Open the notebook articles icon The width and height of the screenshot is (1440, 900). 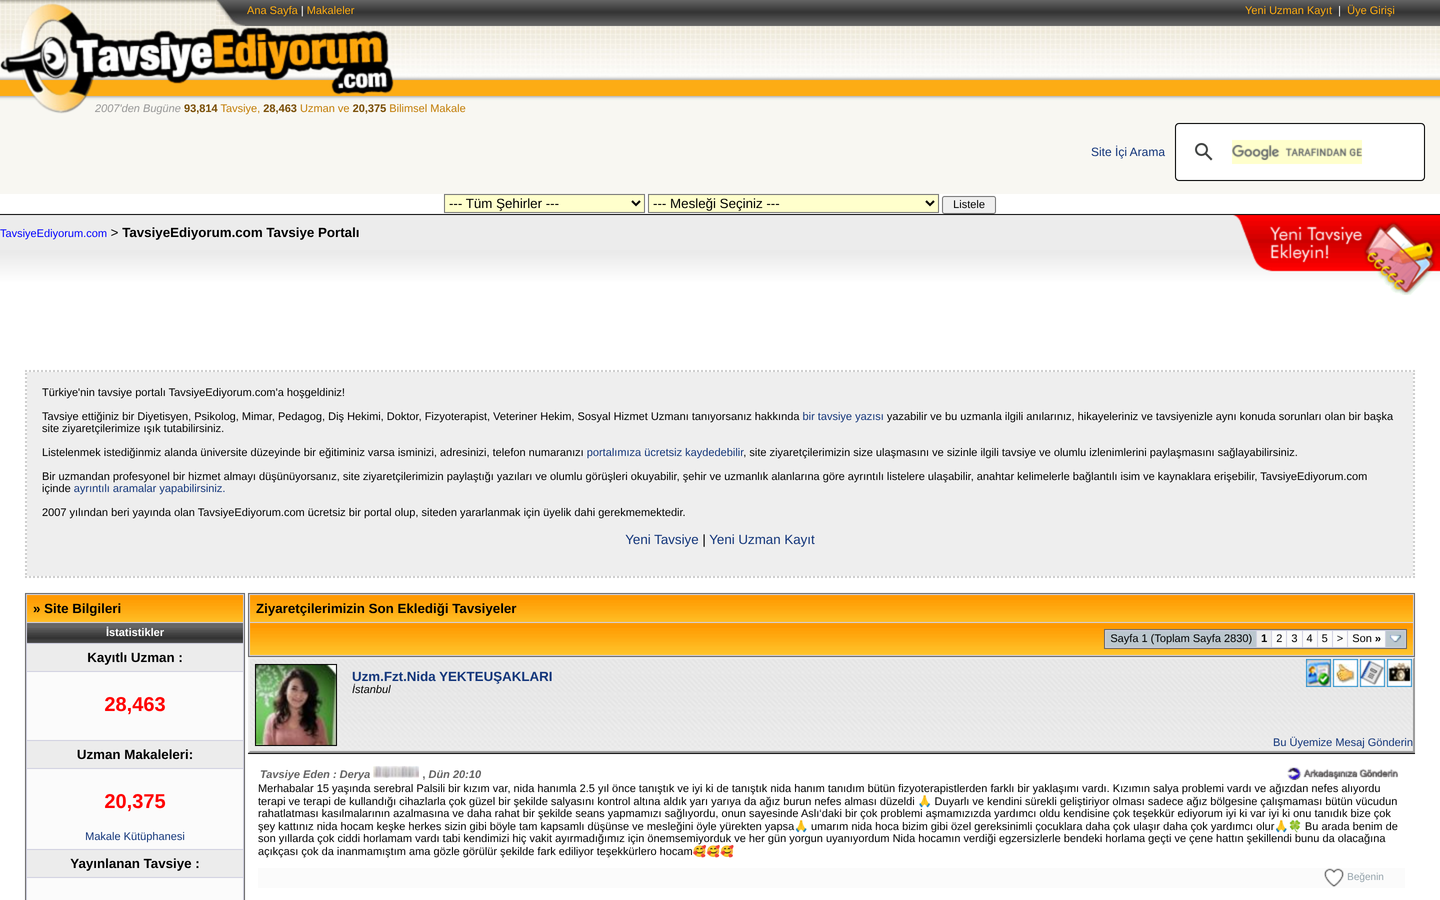click(1372, 673)
